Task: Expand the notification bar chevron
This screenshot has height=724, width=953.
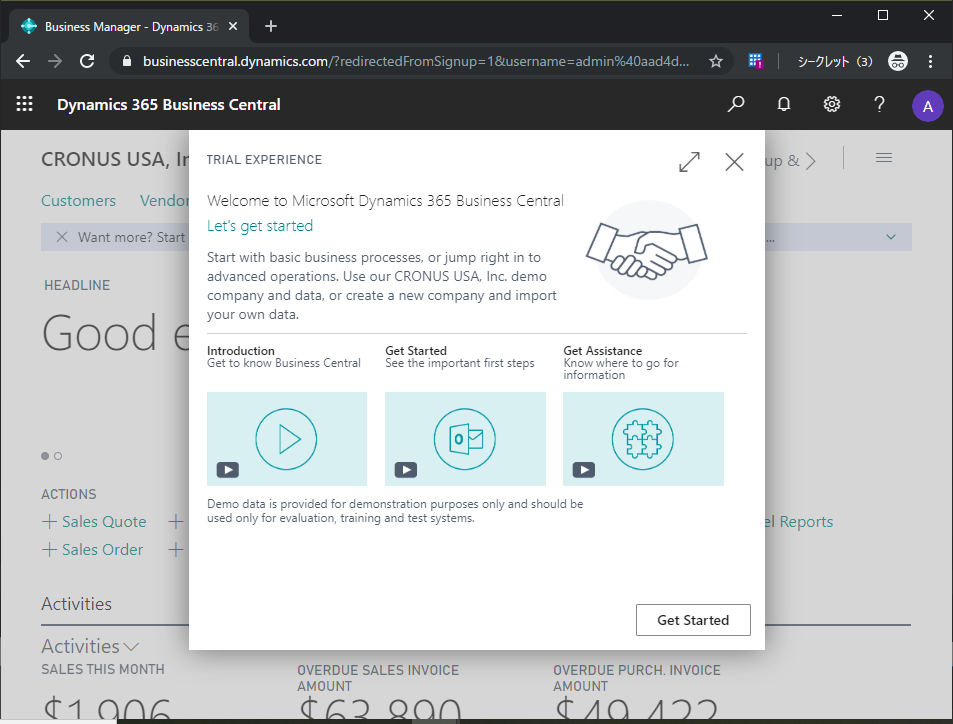Action: coord(890,237)
